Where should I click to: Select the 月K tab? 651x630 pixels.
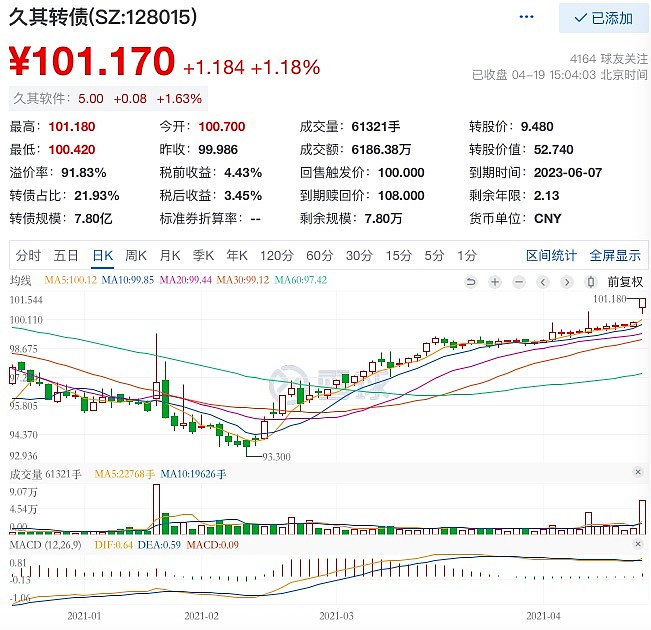click(x=170, y=255)
